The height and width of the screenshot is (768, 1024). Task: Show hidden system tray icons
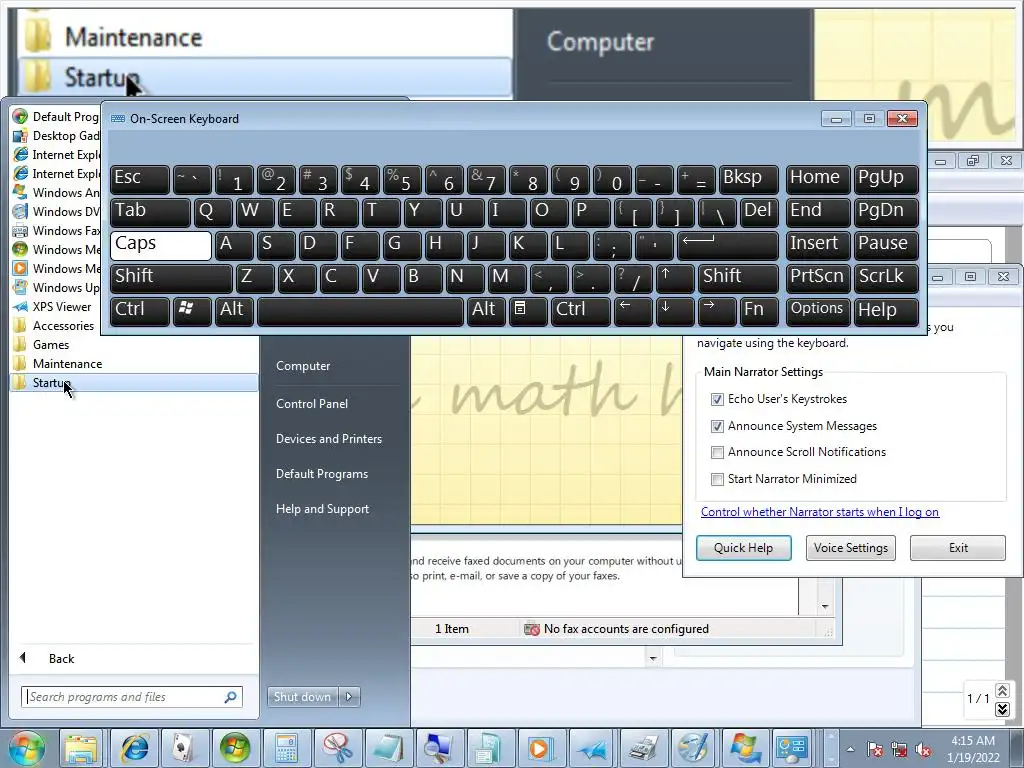point(850,749)
